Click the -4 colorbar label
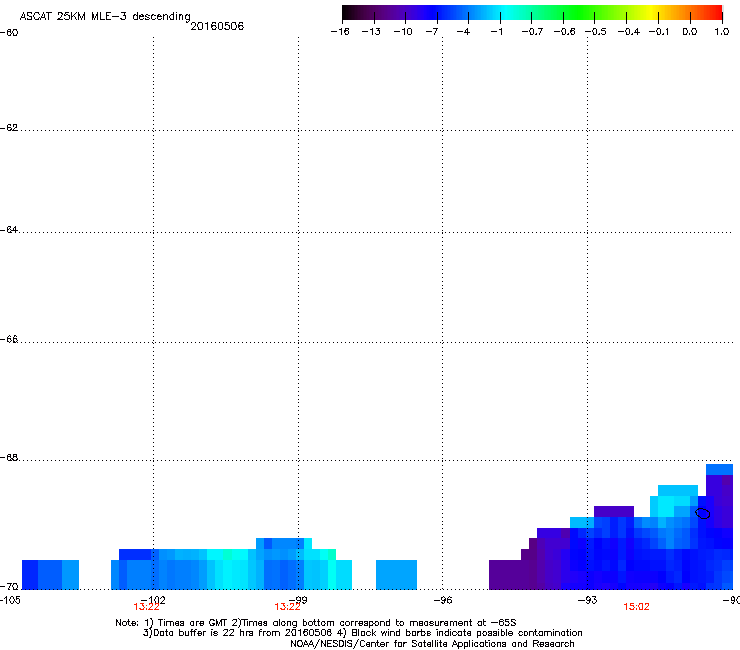 (x=463, y=32)
